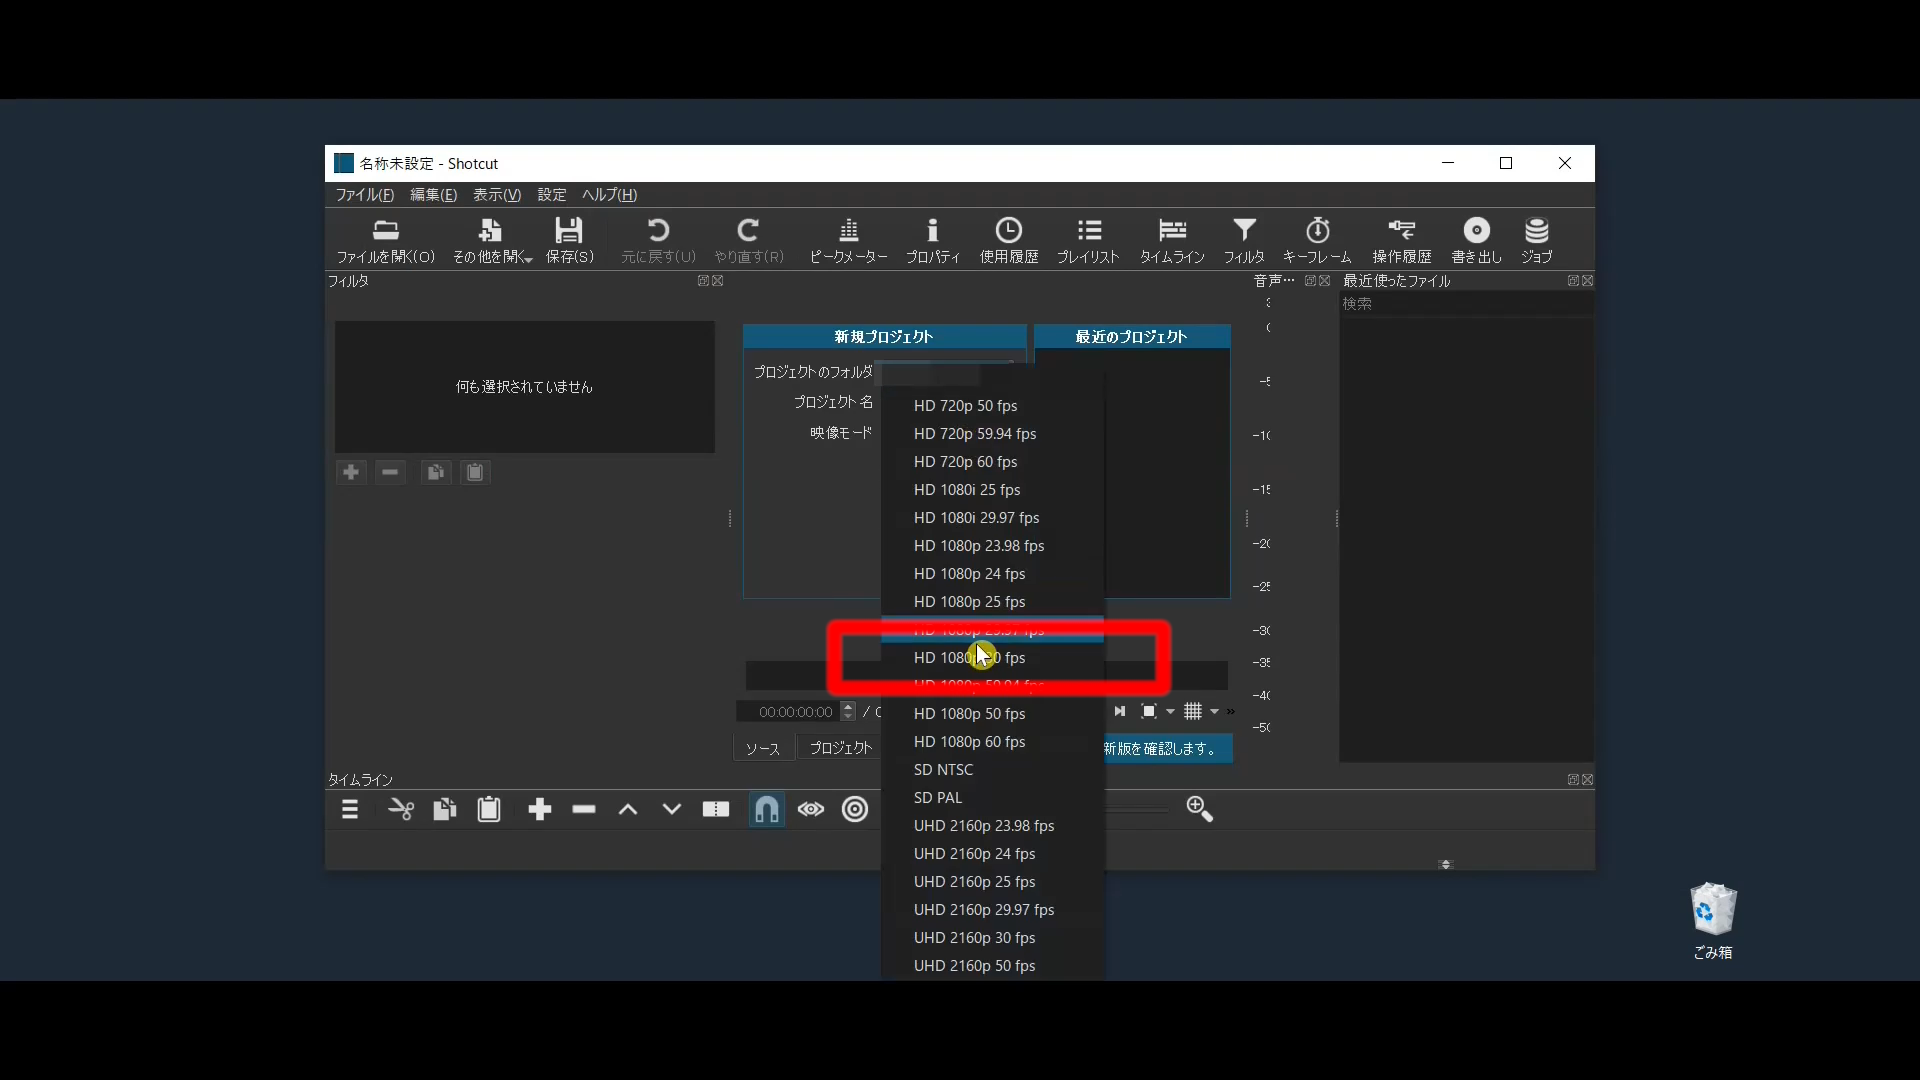Select HD 1080p 60 fps from dropdown

969,741
